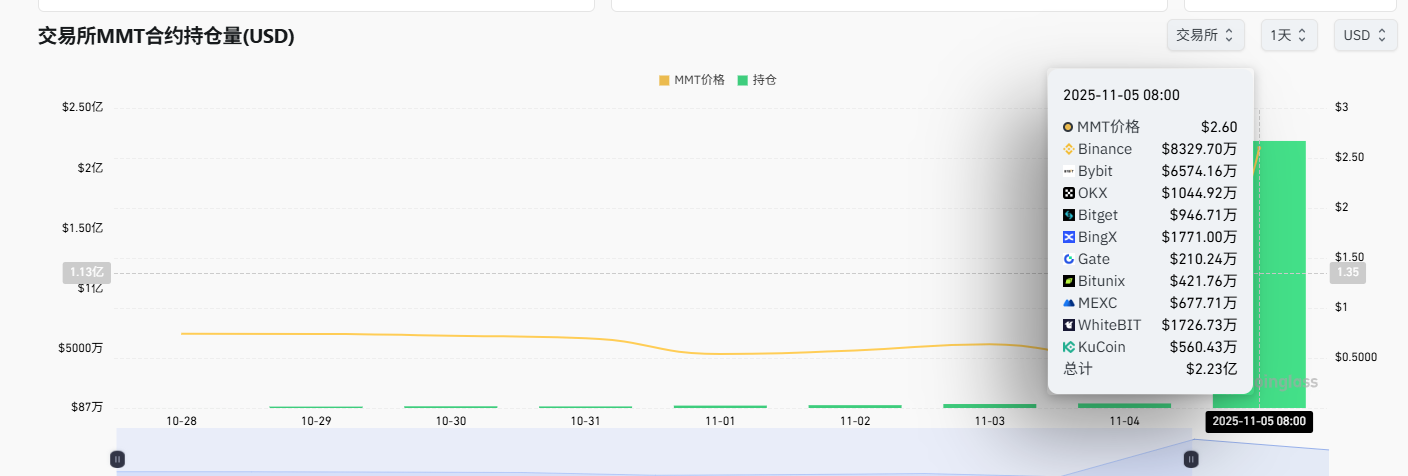
Task: Click the Bitunix logo icon in tooltip
Action: [x=1068, y=281]
